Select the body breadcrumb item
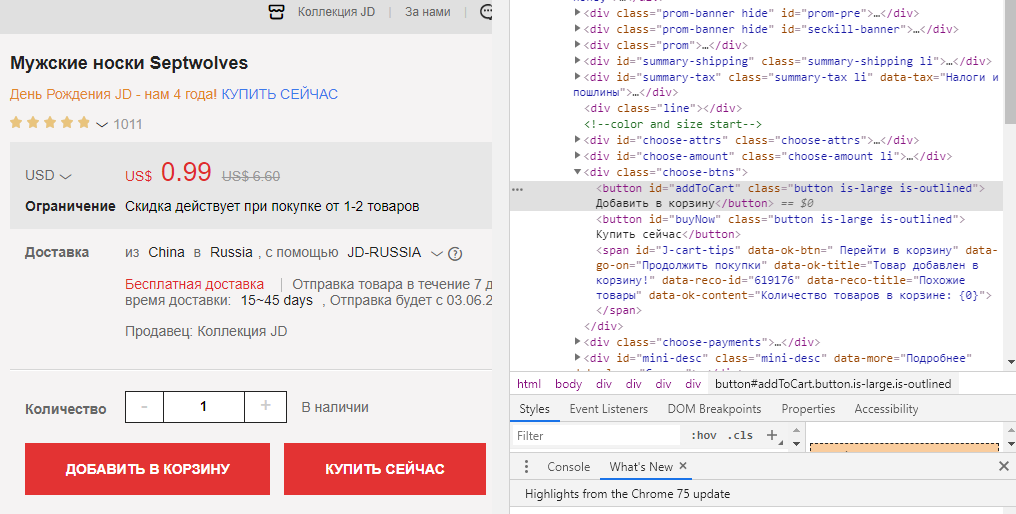 point(568,384)
